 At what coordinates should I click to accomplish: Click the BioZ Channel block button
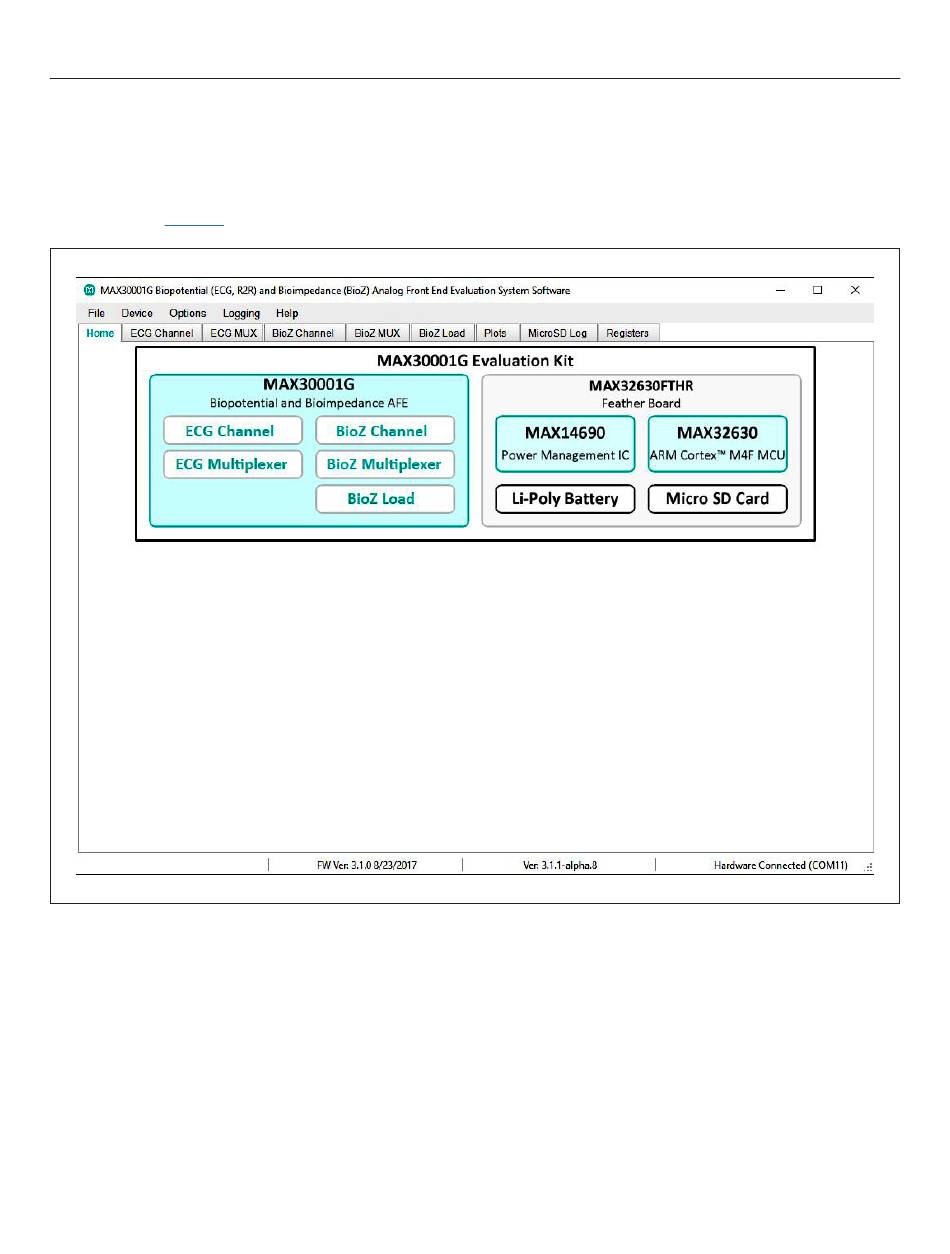pyautogui.click(x=385, y=431)
